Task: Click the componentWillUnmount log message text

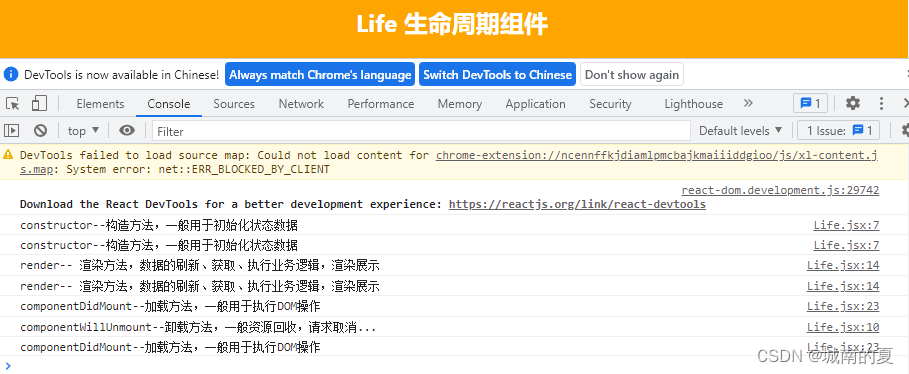Action: [x=198, y=327]
